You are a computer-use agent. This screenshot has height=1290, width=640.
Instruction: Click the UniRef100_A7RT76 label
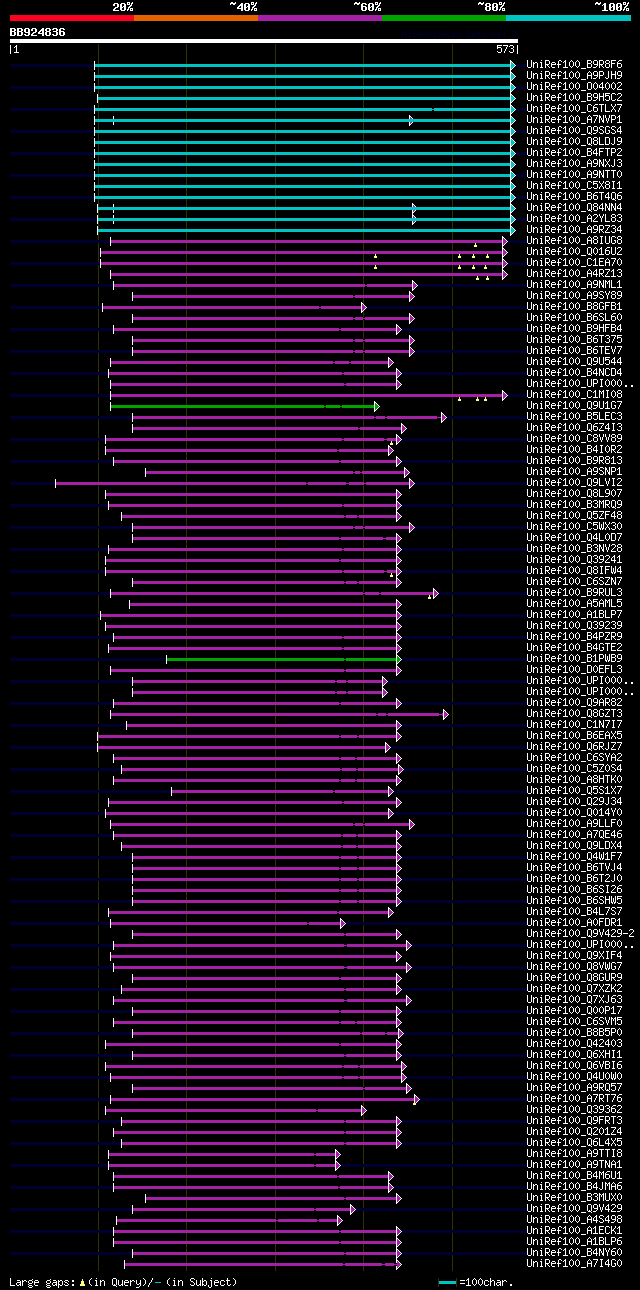coord(574,1099)
